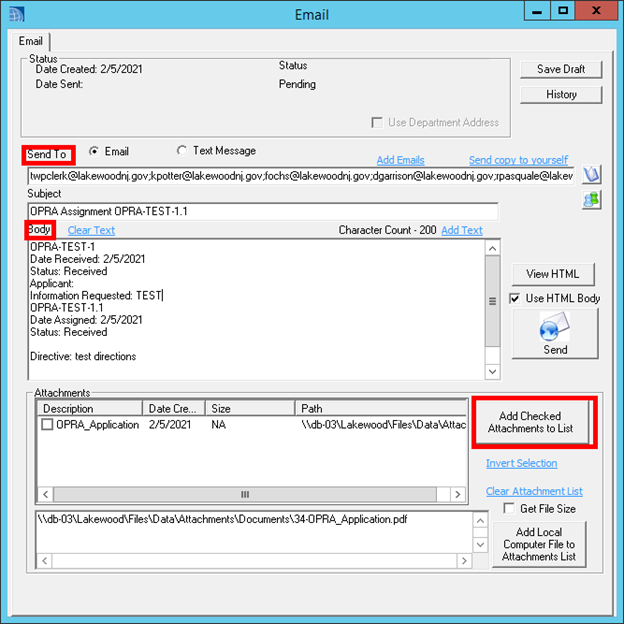Screen dimensions: 624x624
Task: Click Add Checked Attachments to List
Action: [532, 422]
